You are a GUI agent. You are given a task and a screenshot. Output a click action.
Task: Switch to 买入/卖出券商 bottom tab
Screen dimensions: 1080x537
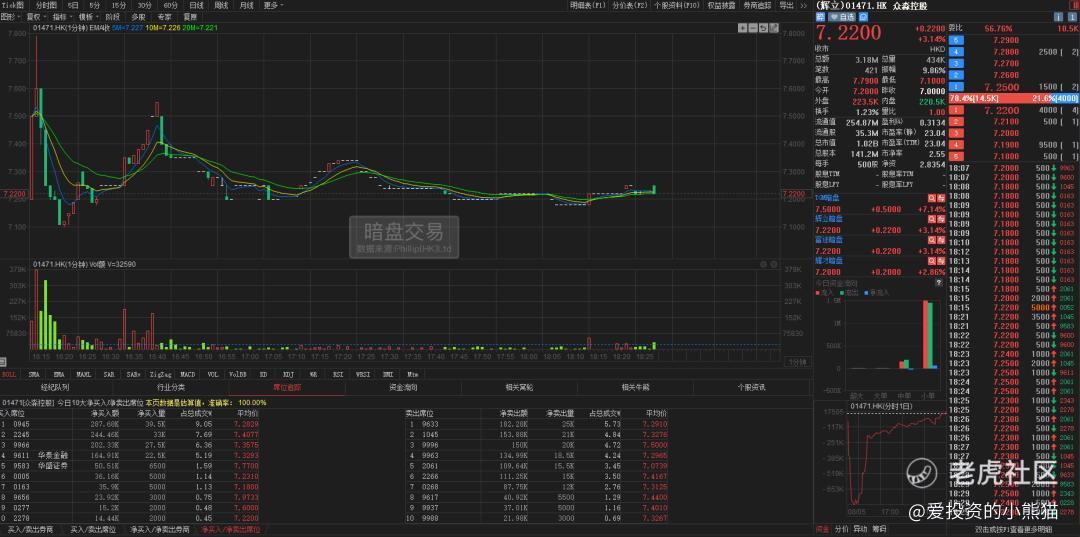click(32, 529)
